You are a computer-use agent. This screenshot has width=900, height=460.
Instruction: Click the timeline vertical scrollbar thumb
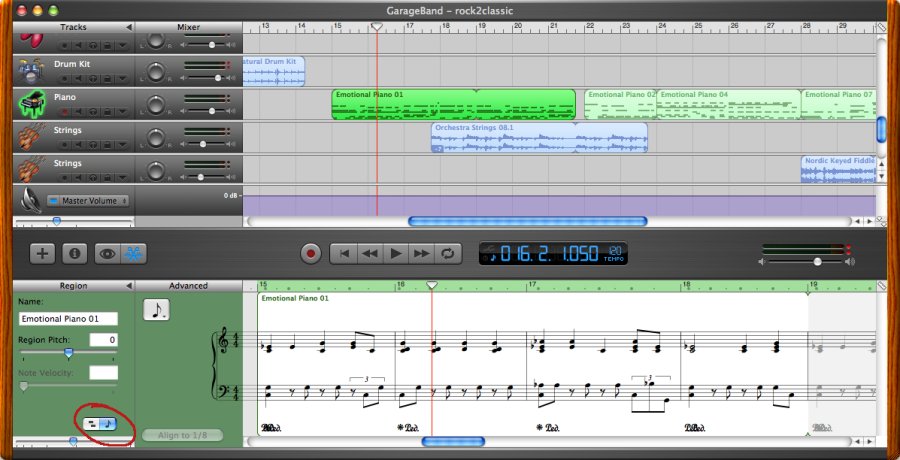pos(882,129)
